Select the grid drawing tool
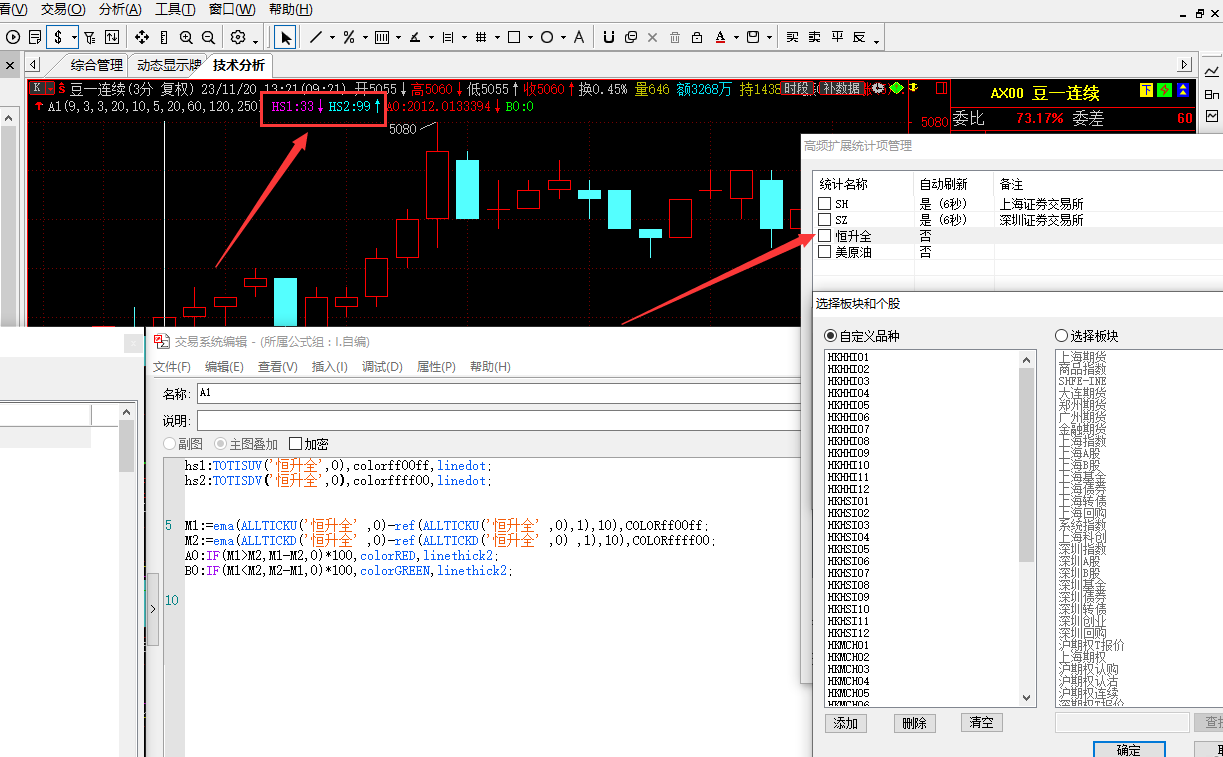Image resolution: width=1223 pixels, height=757 pixels. point(481,37)
